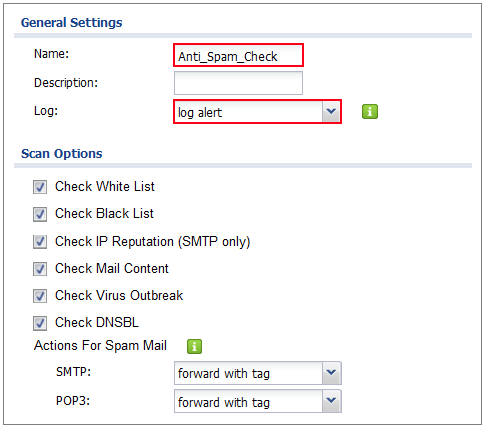Toggle the Check Virus Outbreak checkbox

(40, 296)
